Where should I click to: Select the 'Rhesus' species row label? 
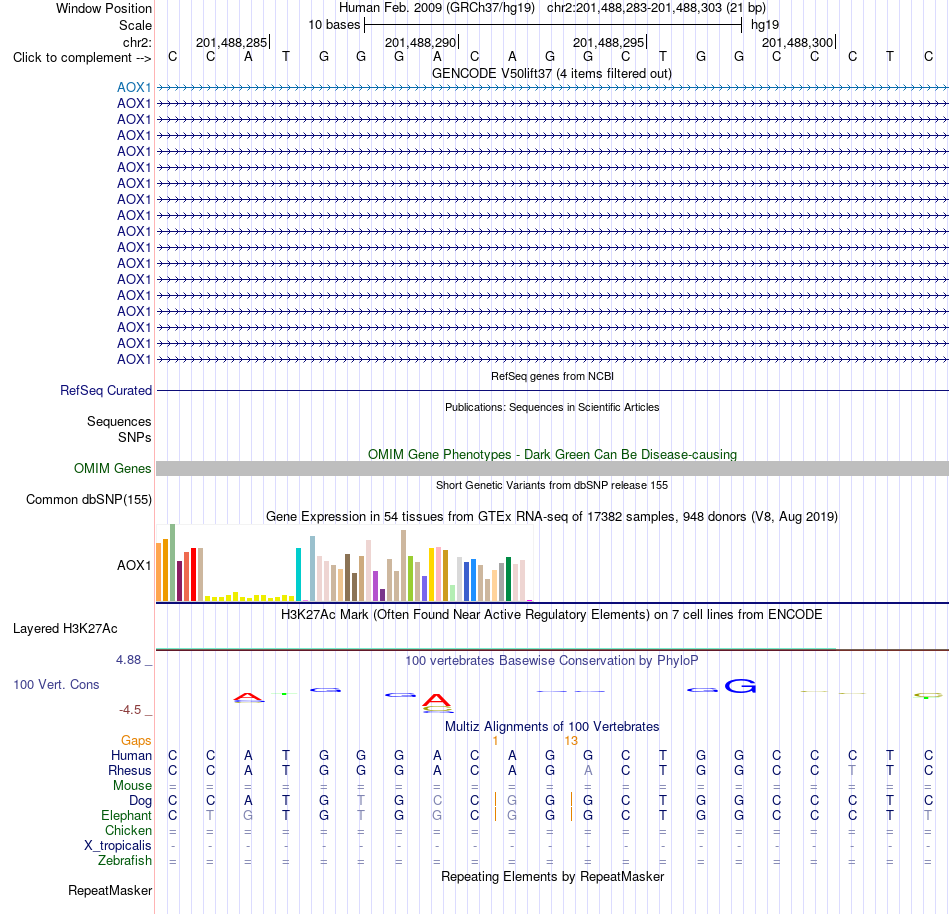click(130, 770)
